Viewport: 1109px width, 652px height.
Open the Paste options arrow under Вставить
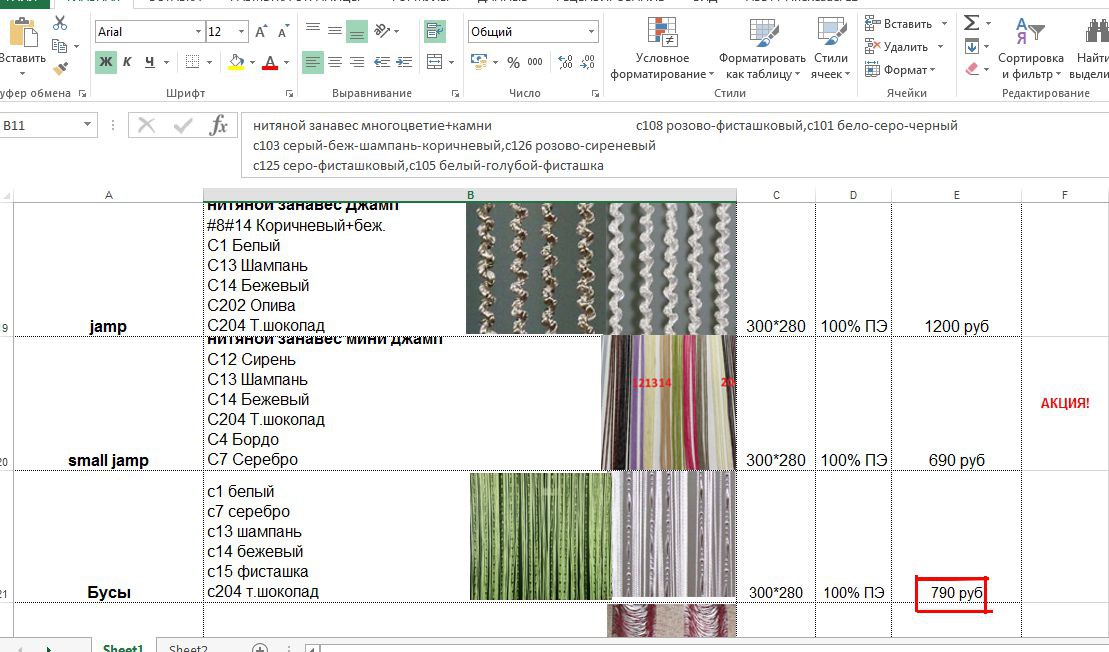point(23,74)
